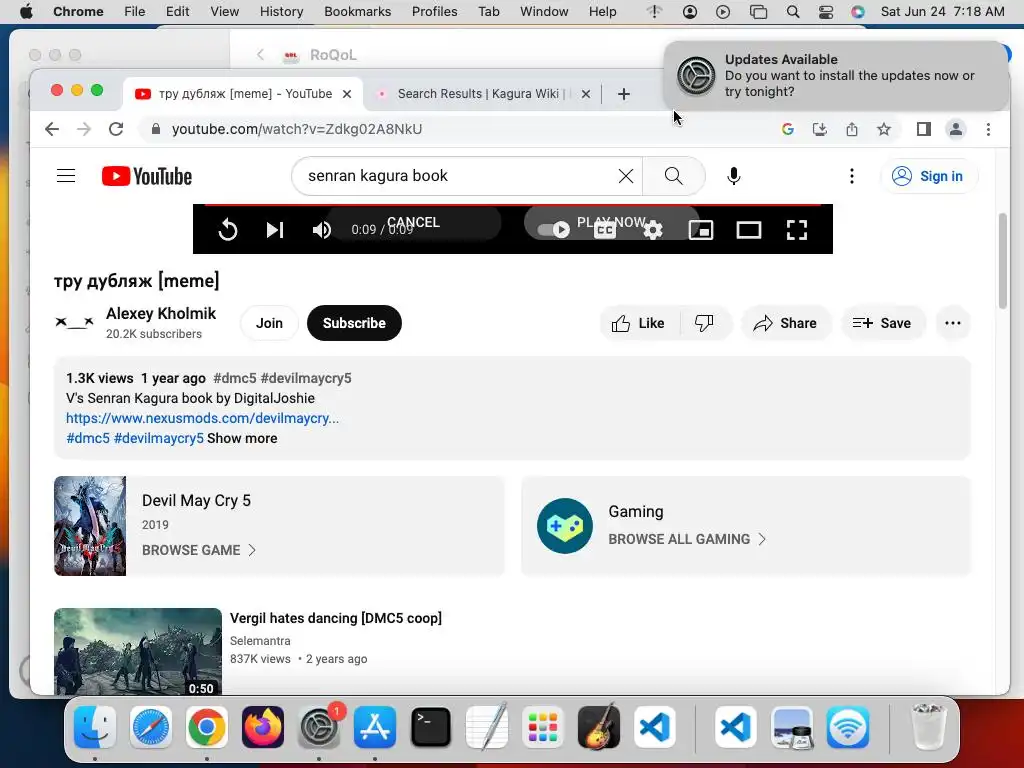This screenshot has width=1024, height=768.
Task: Open YouTube hamburger guide menu
Action: pos(66,176)
